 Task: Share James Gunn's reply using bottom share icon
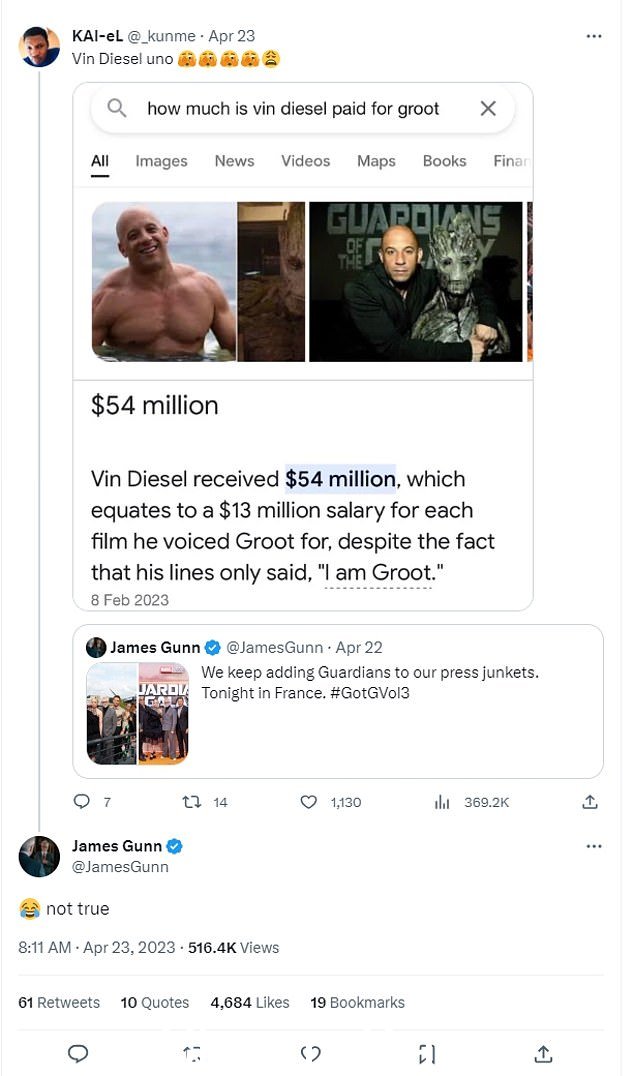coord(543,1053)
